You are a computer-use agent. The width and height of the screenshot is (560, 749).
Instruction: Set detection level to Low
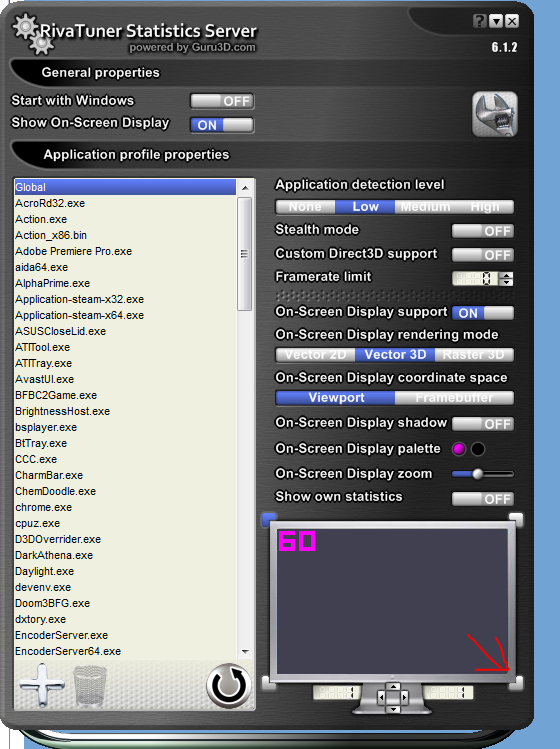365,207
